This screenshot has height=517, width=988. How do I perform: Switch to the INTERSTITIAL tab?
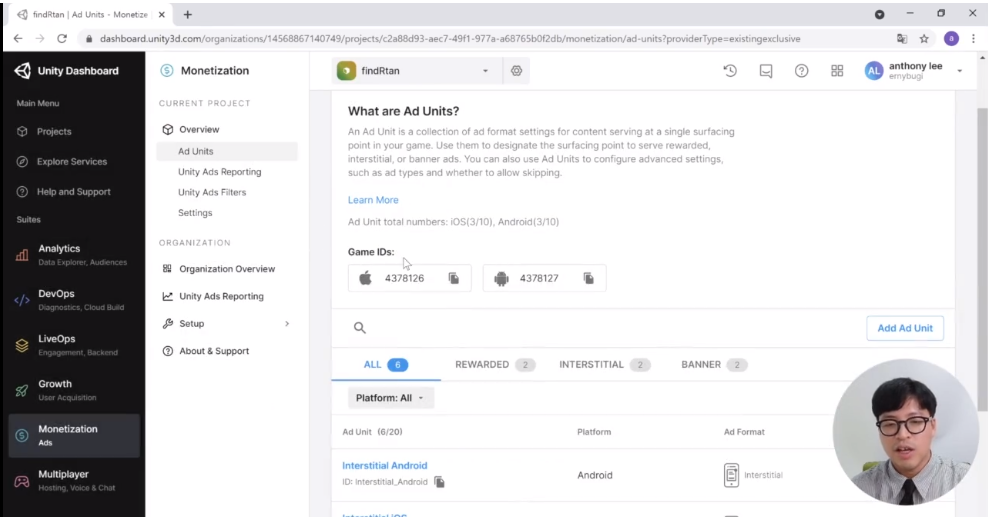pos(604,365)
